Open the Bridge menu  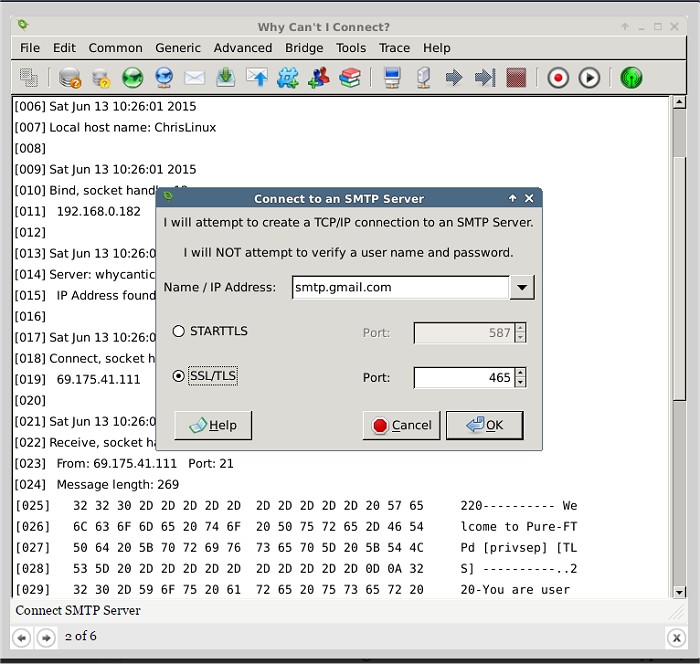[x=304, y=47]
